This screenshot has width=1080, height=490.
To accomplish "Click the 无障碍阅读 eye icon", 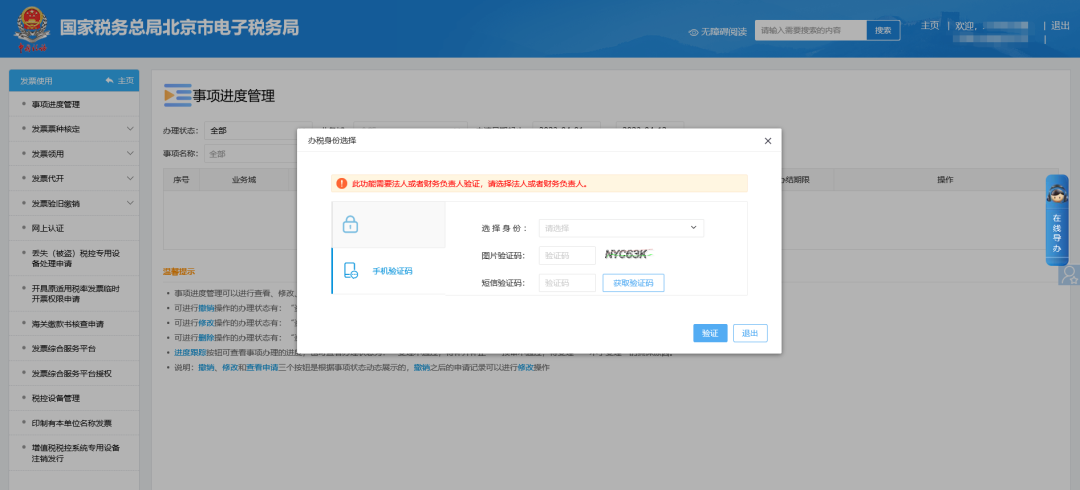I will click(x=693, y=32).
